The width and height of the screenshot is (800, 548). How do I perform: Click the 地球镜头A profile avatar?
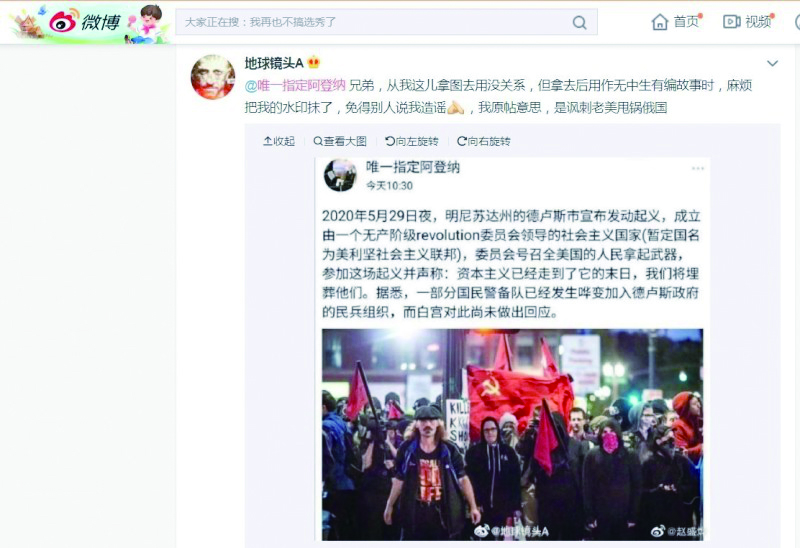[213, 77]
